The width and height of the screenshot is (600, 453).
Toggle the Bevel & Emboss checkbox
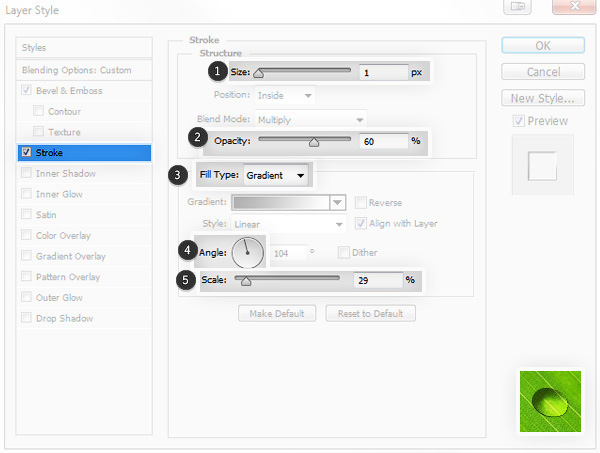(x=26, y=90)
